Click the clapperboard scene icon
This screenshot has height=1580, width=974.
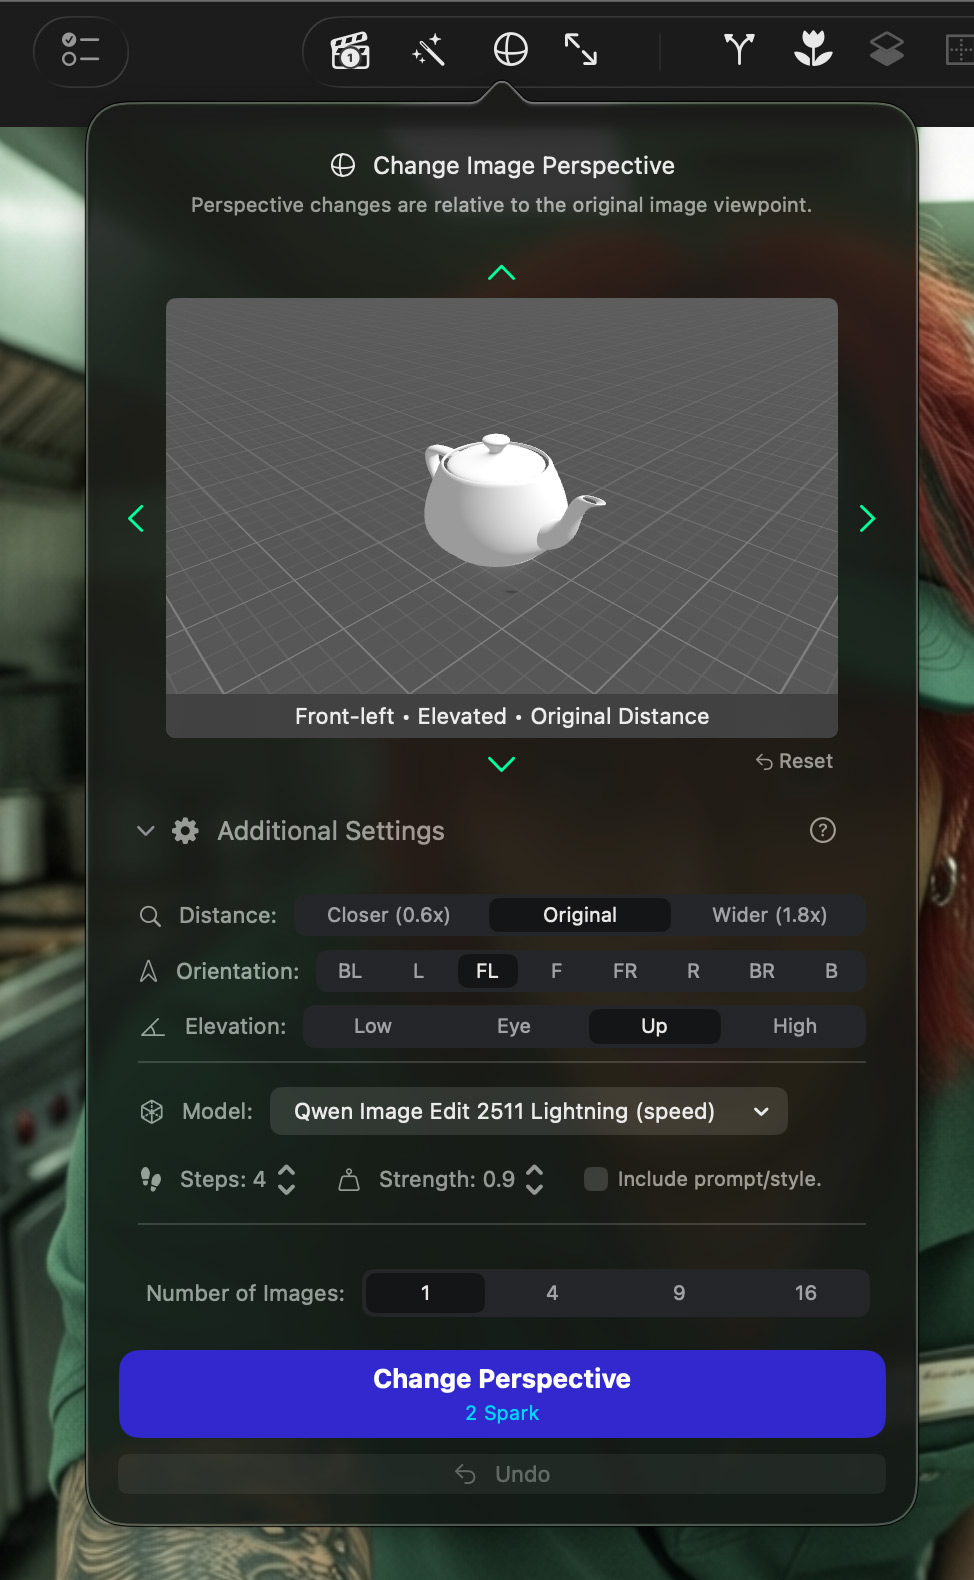click(x=350, y=50)
